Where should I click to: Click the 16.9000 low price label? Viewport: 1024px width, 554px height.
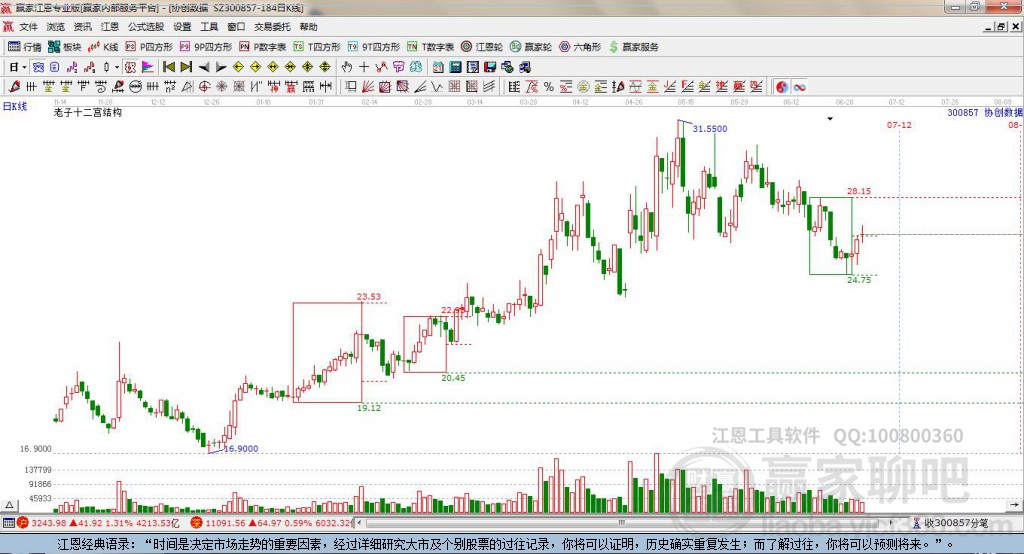(x=241, y=448)
